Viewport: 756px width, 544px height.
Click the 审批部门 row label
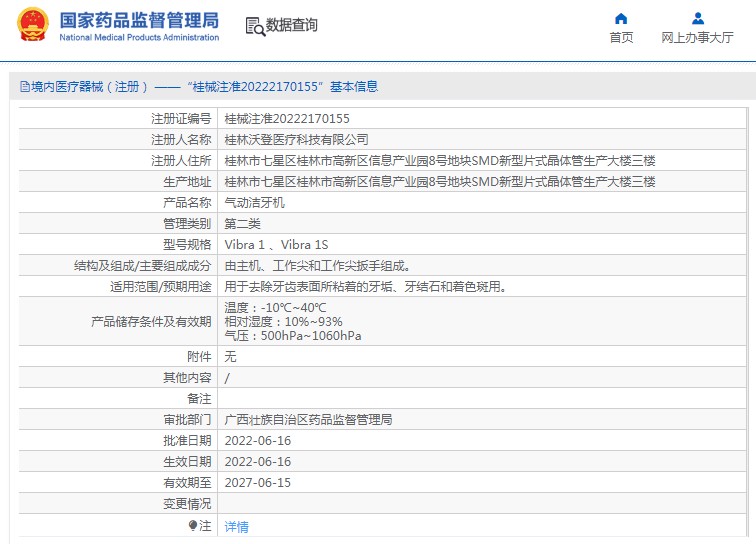187,420
